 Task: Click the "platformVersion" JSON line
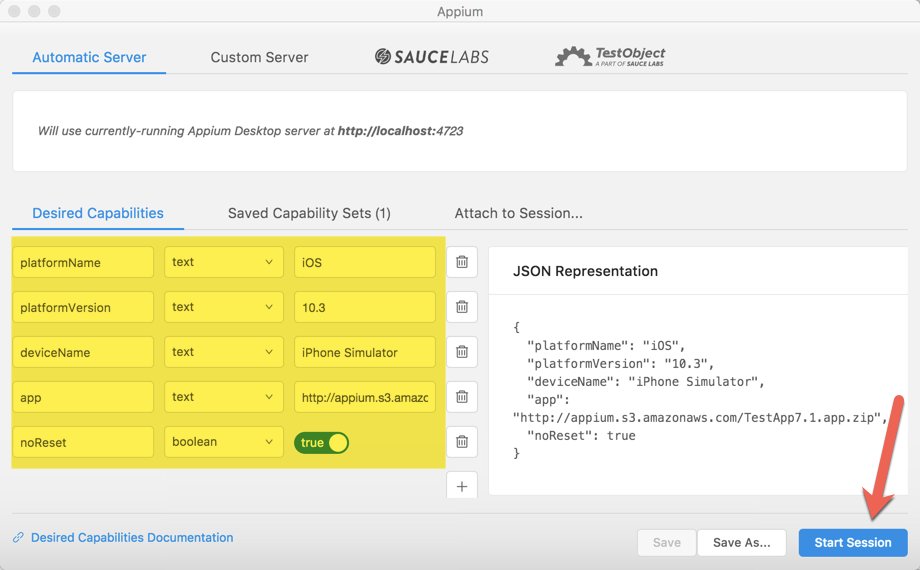(620, 363)
